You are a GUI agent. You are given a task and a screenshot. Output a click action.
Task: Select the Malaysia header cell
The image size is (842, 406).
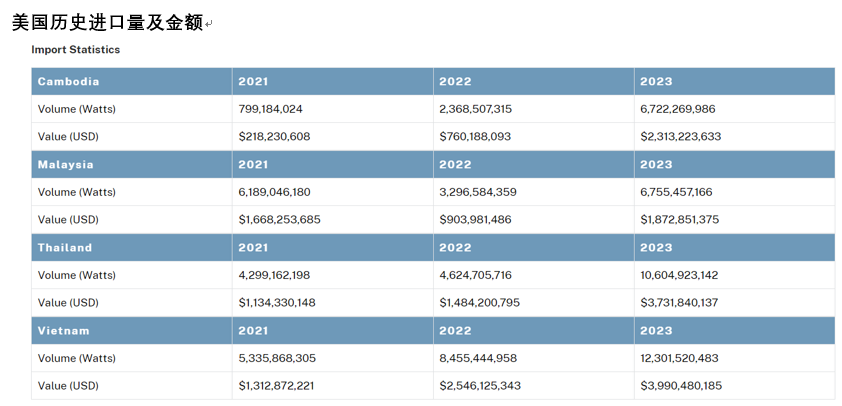pos(65,164)
